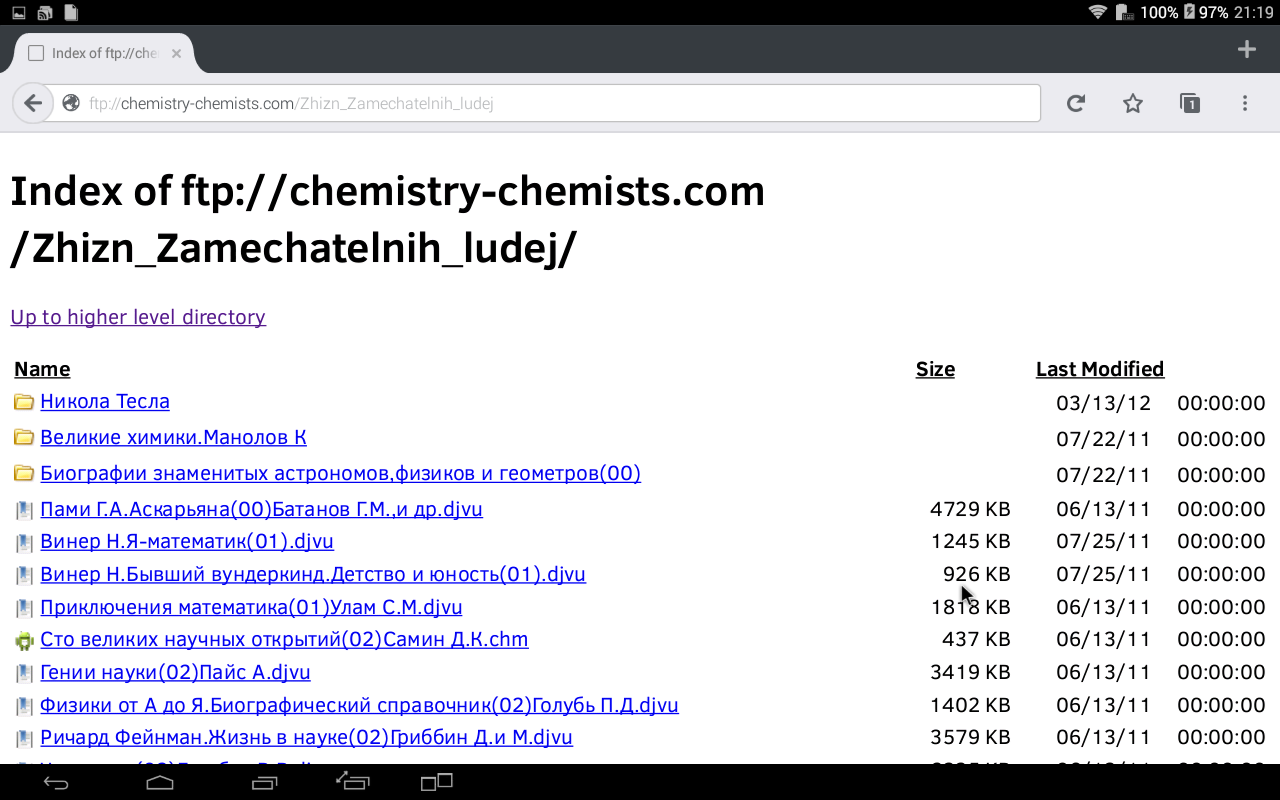1280x800 pixels.
Task: Sort listing by Last Modified header
Action: (x=1099, y=369)
